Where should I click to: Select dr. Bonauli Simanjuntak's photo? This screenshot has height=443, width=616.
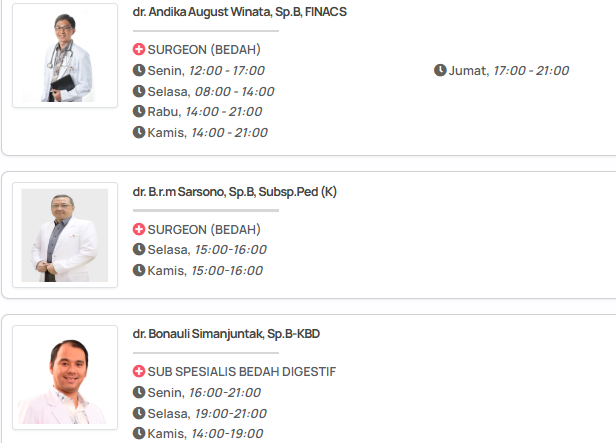pos(65,378)
